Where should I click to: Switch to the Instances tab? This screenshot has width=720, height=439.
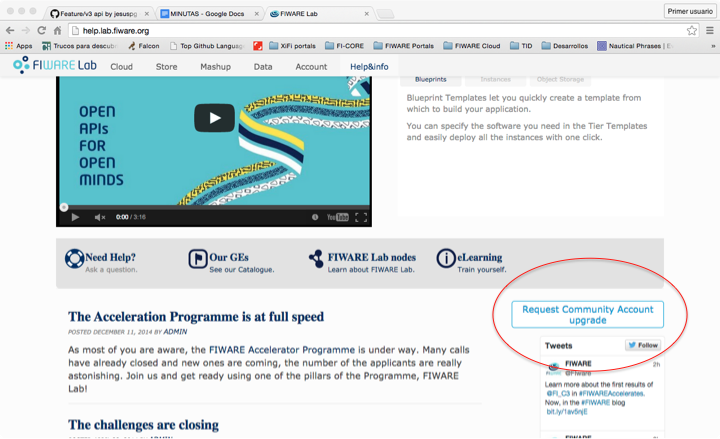click(x=495, y=79)
